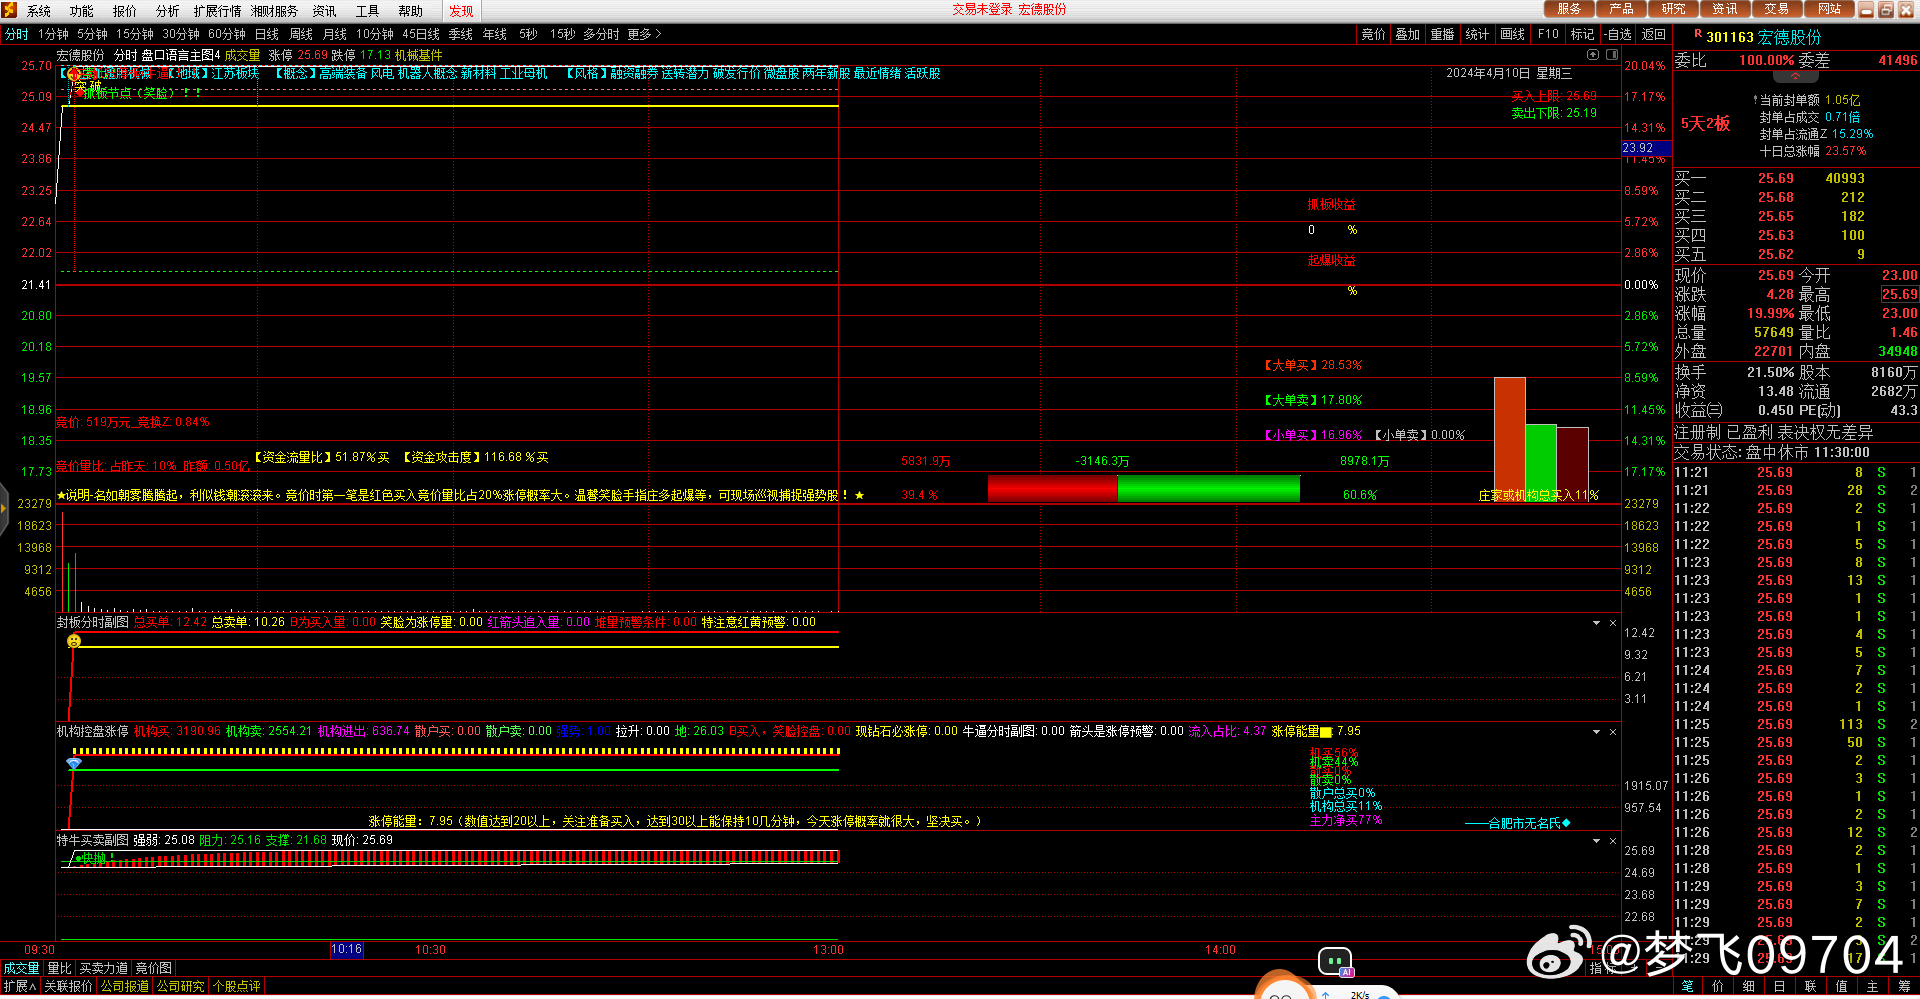Expand the 更多 periods chevron

[658, 34]
